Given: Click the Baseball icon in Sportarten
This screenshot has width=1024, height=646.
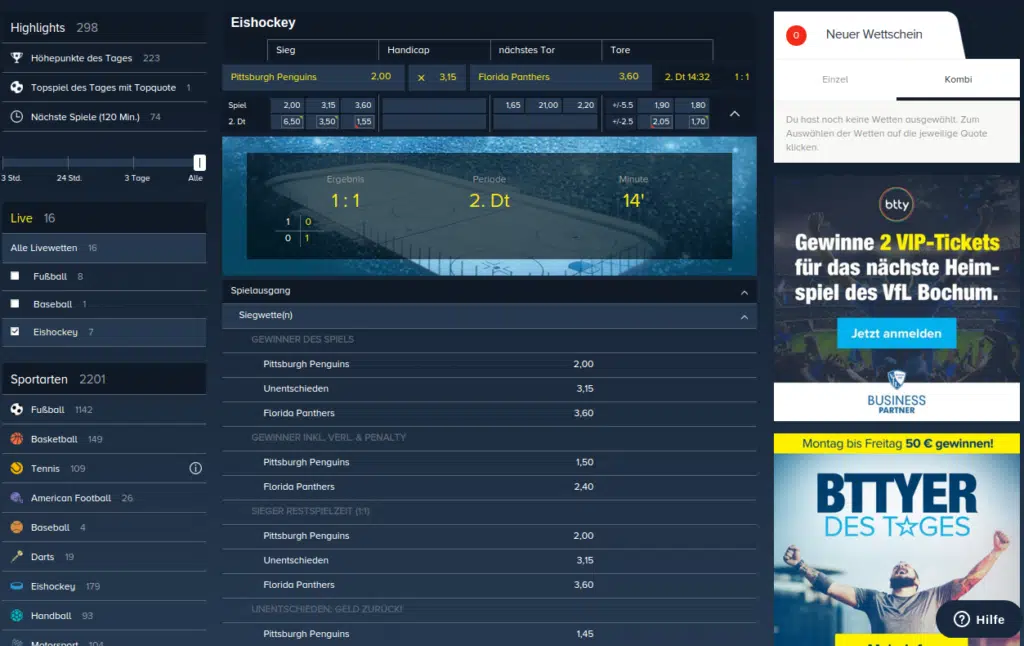Looking at the screenshot, I should point(16,527).
